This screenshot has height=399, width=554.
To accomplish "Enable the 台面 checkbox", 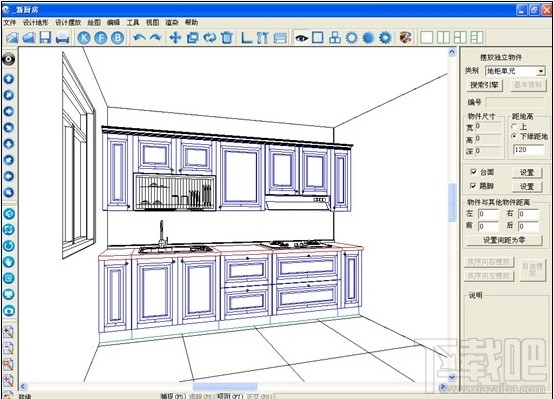I will pyautogui.click(x=473, y=172).
